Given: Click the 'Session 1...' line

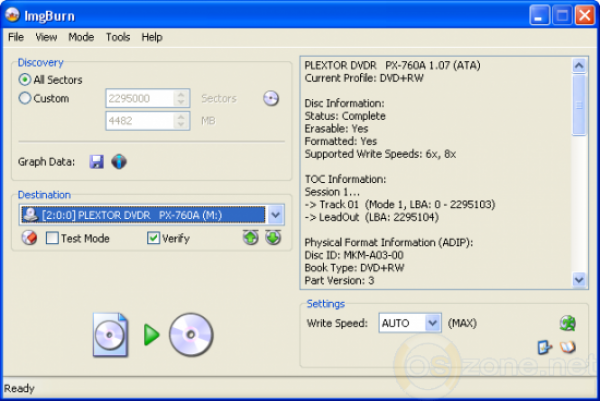Looking at the screenshot, I should 332,192.
